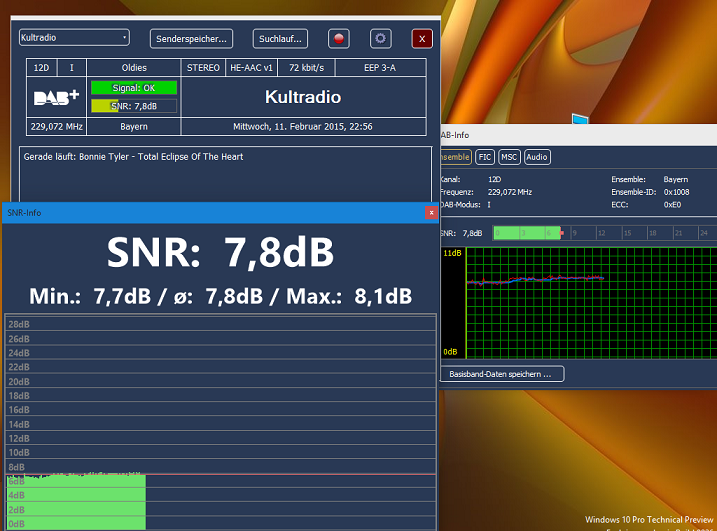Click the SNR 7,8dB bar in player
The width and height of the screenshot is (717, 531).
click(133, 106)
